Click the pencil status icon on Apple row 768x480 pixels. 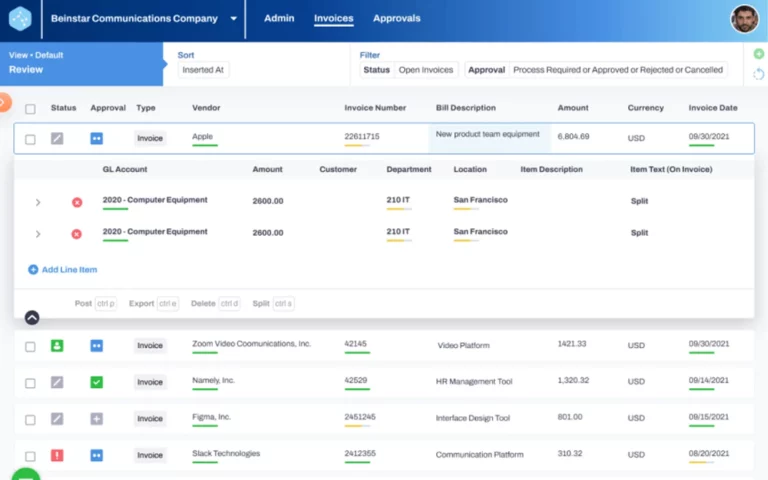(57, 138)
